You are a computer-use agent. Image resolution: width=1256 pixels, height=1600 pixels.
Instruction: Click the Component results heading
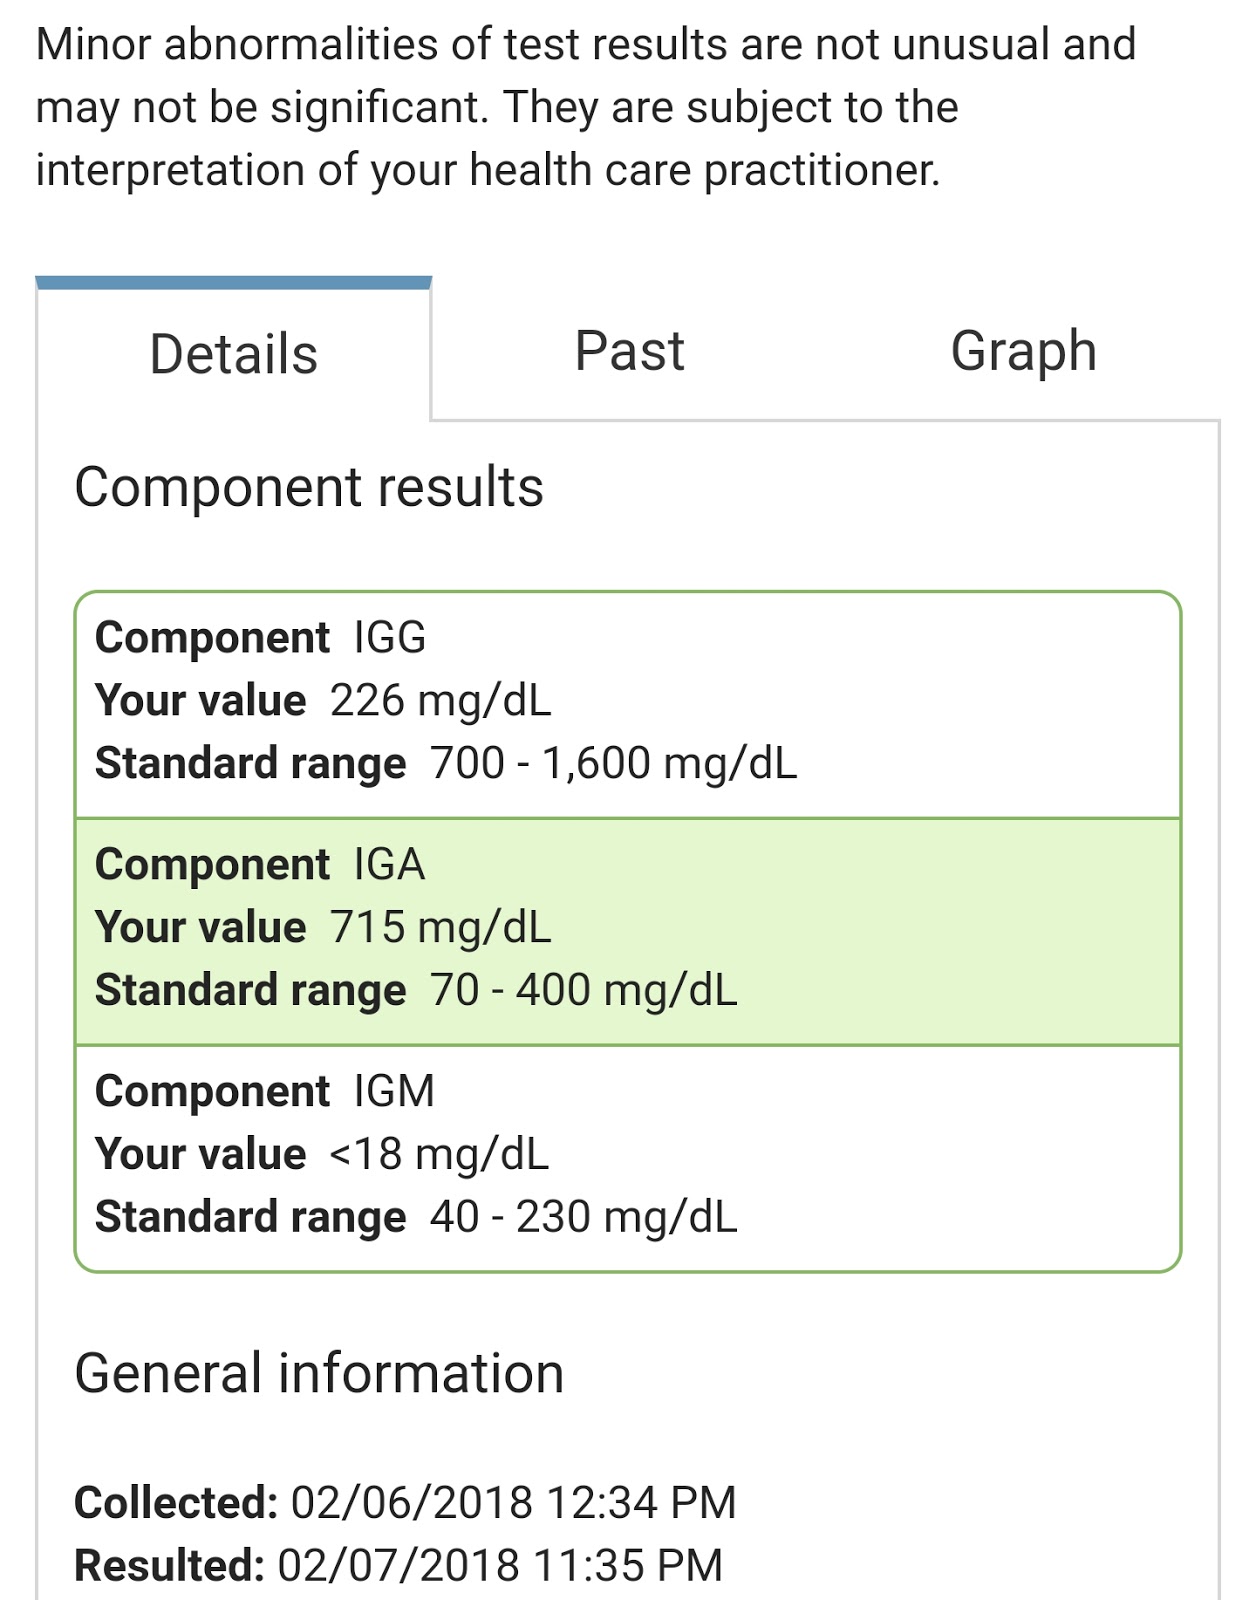tap(309, 488)
